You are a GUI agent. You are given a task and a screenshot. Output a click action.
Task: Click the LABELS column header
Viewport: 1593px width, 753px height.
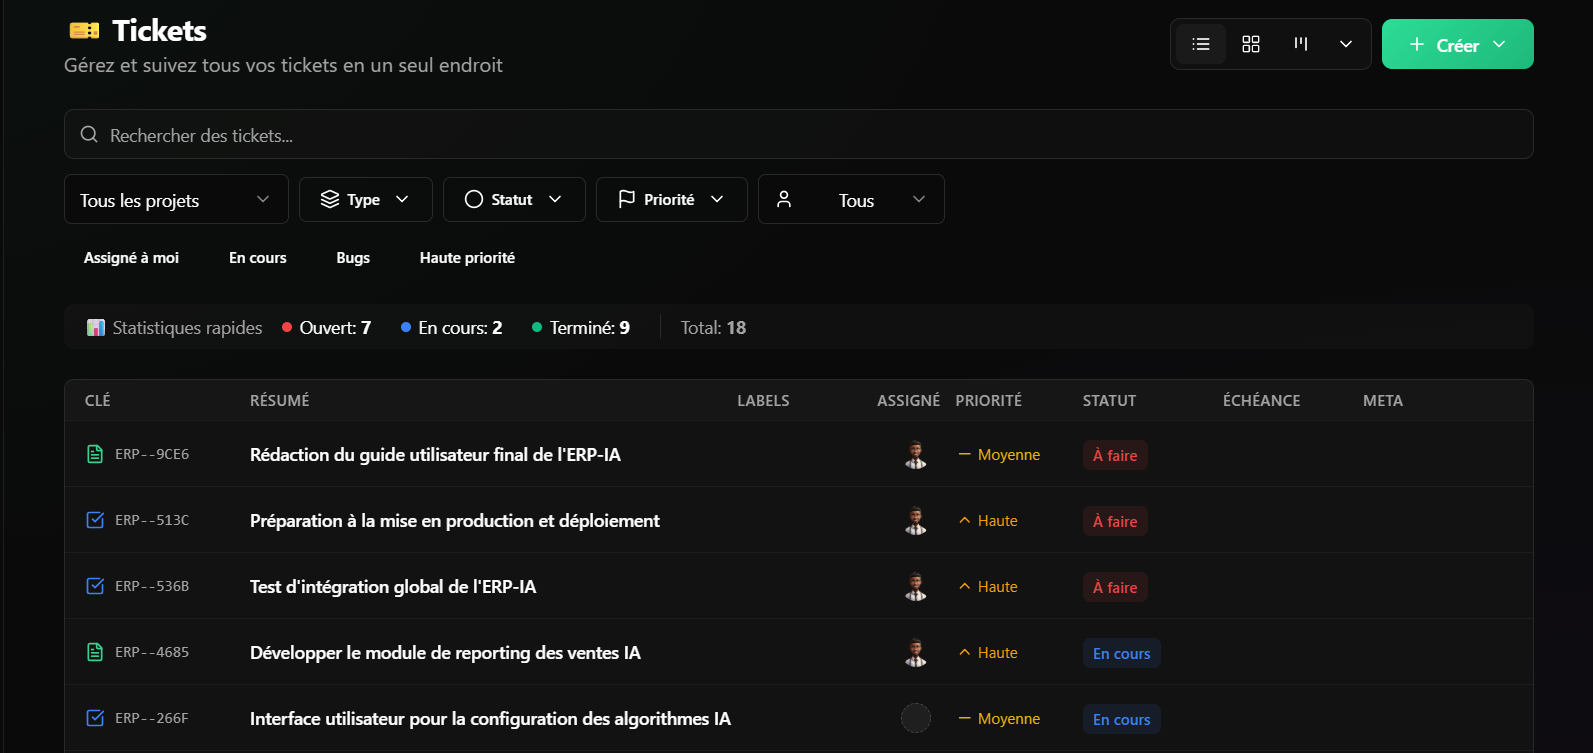point(763,400)
